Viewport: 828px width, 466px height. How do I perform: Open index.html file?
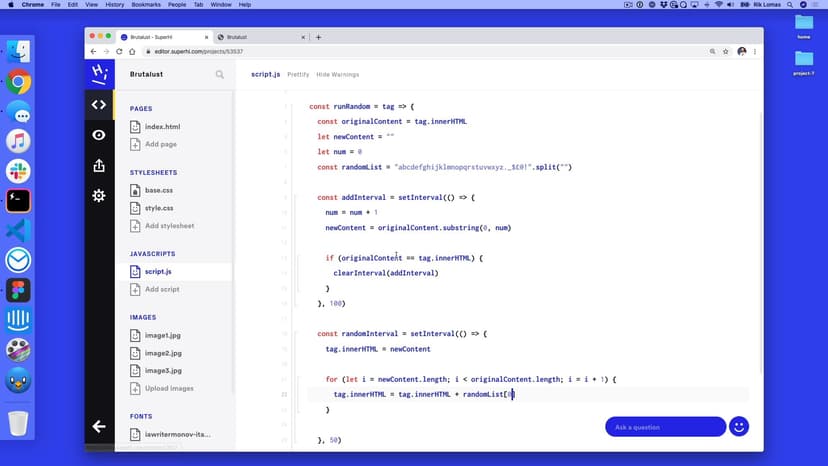[x=162, y=127]
